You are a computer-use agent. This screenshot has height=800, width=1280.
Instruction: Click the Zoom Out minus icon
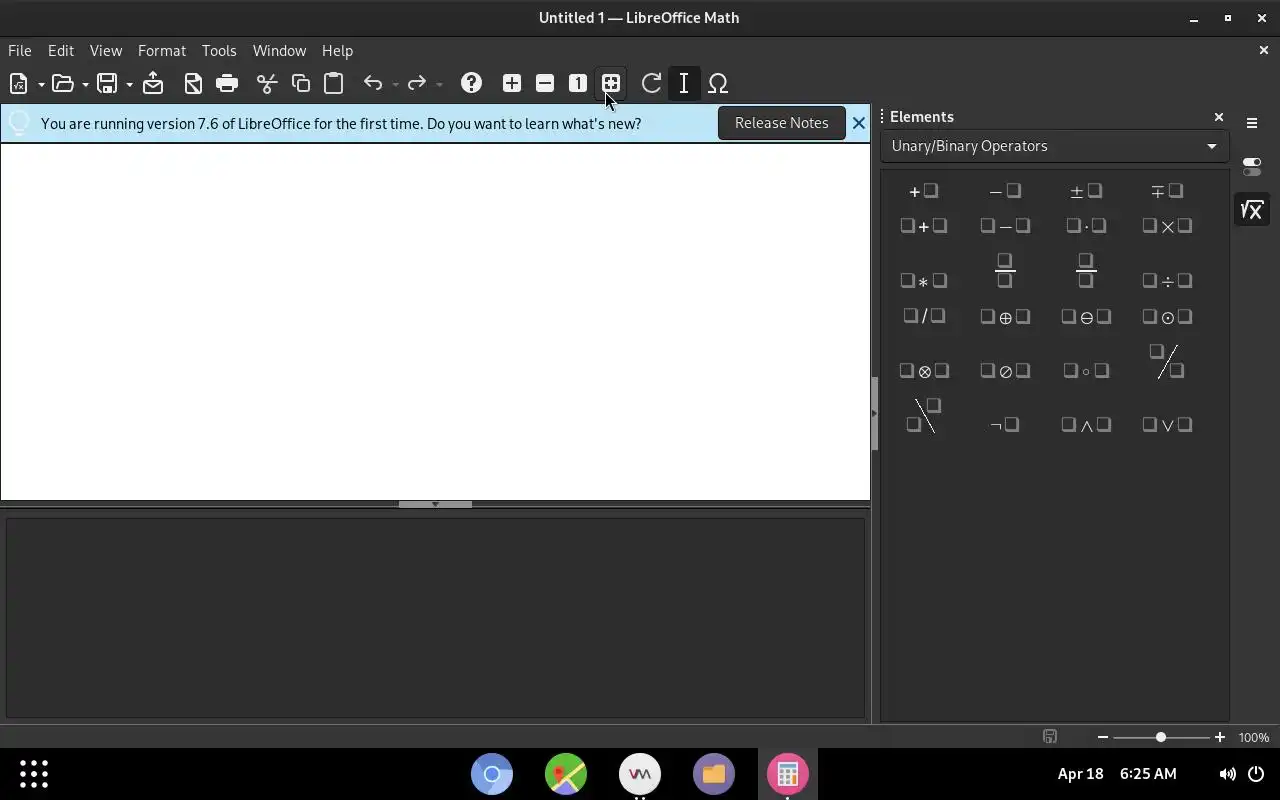click(x=545, y=84)
